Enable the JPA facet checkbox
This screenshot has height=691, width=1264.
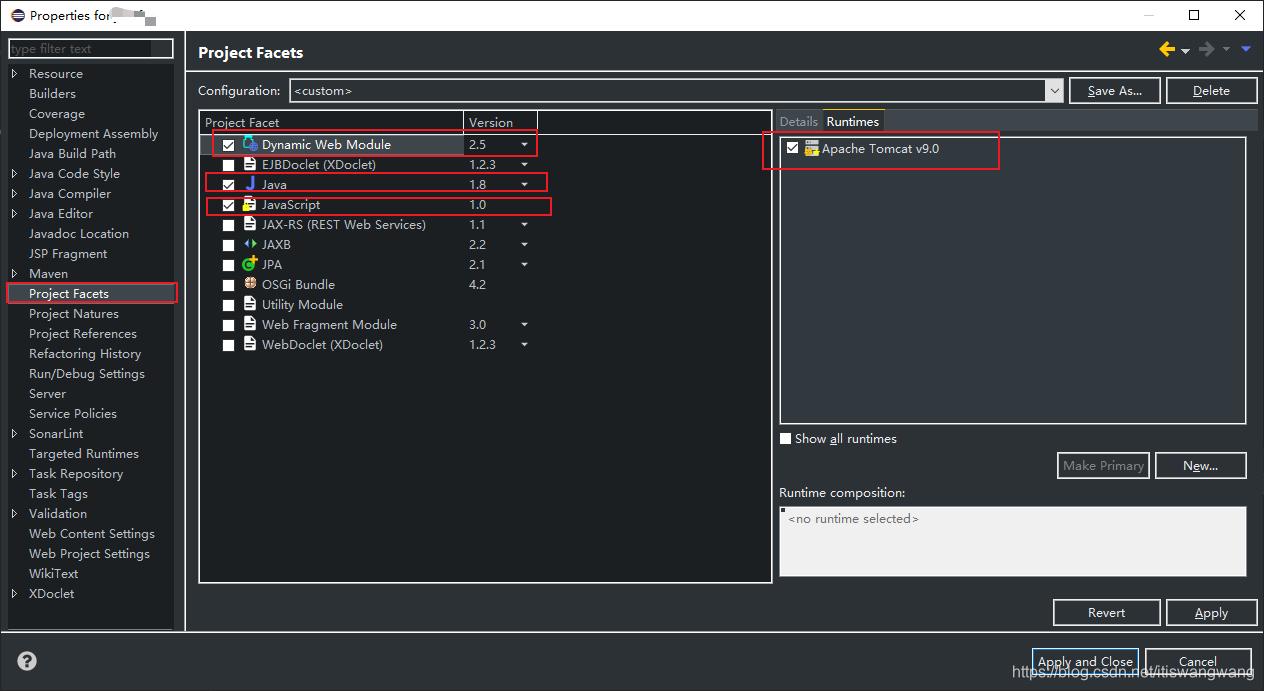[x=228, y=265]
